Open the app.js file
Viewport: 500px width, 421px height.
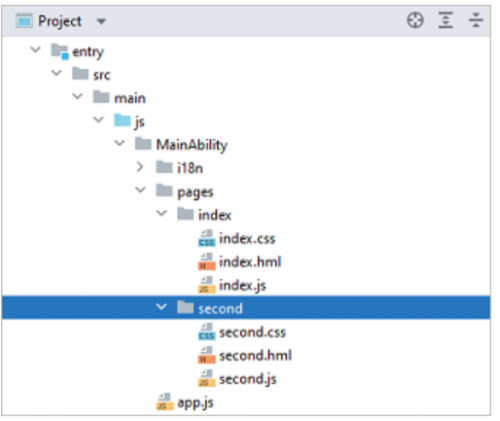pyautogui.click(x=195, y=403)
